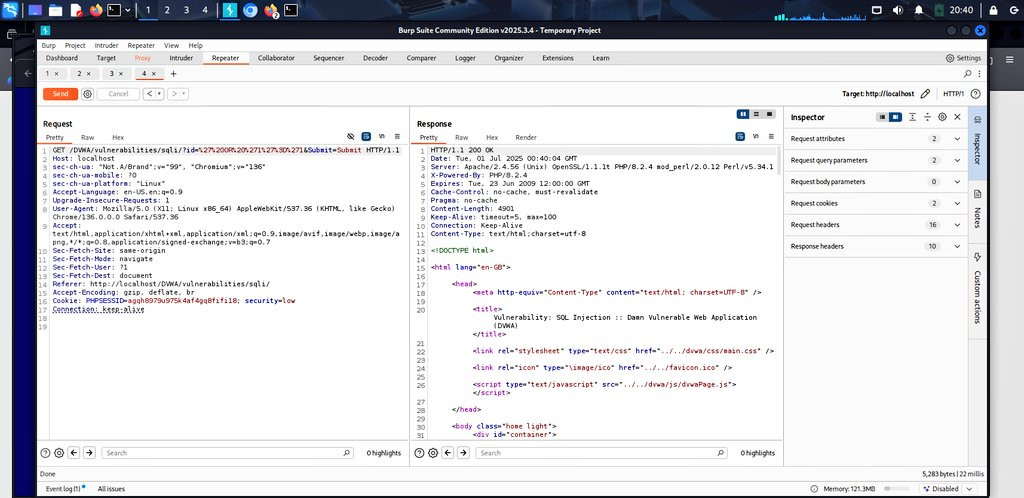This screenshot has width=1024, height=498.
Task: Open the Intruder menu in menu bar
Action: click(x=106, y=46)
